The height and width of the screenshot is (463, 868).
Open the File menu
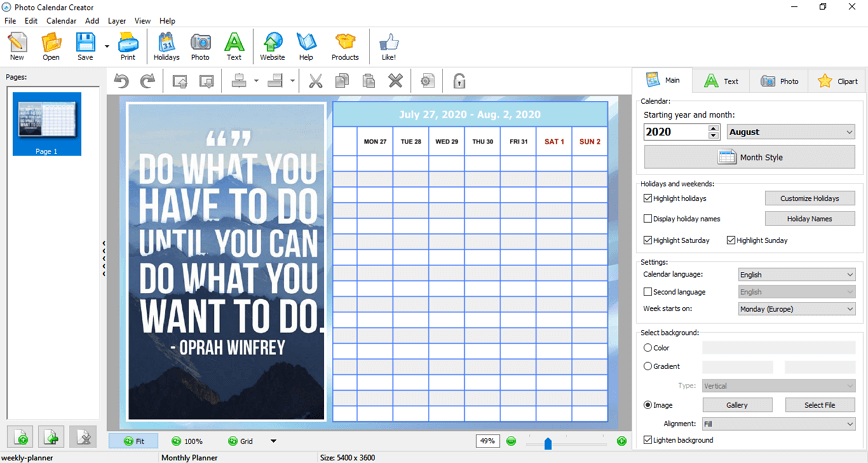point(10,21)
